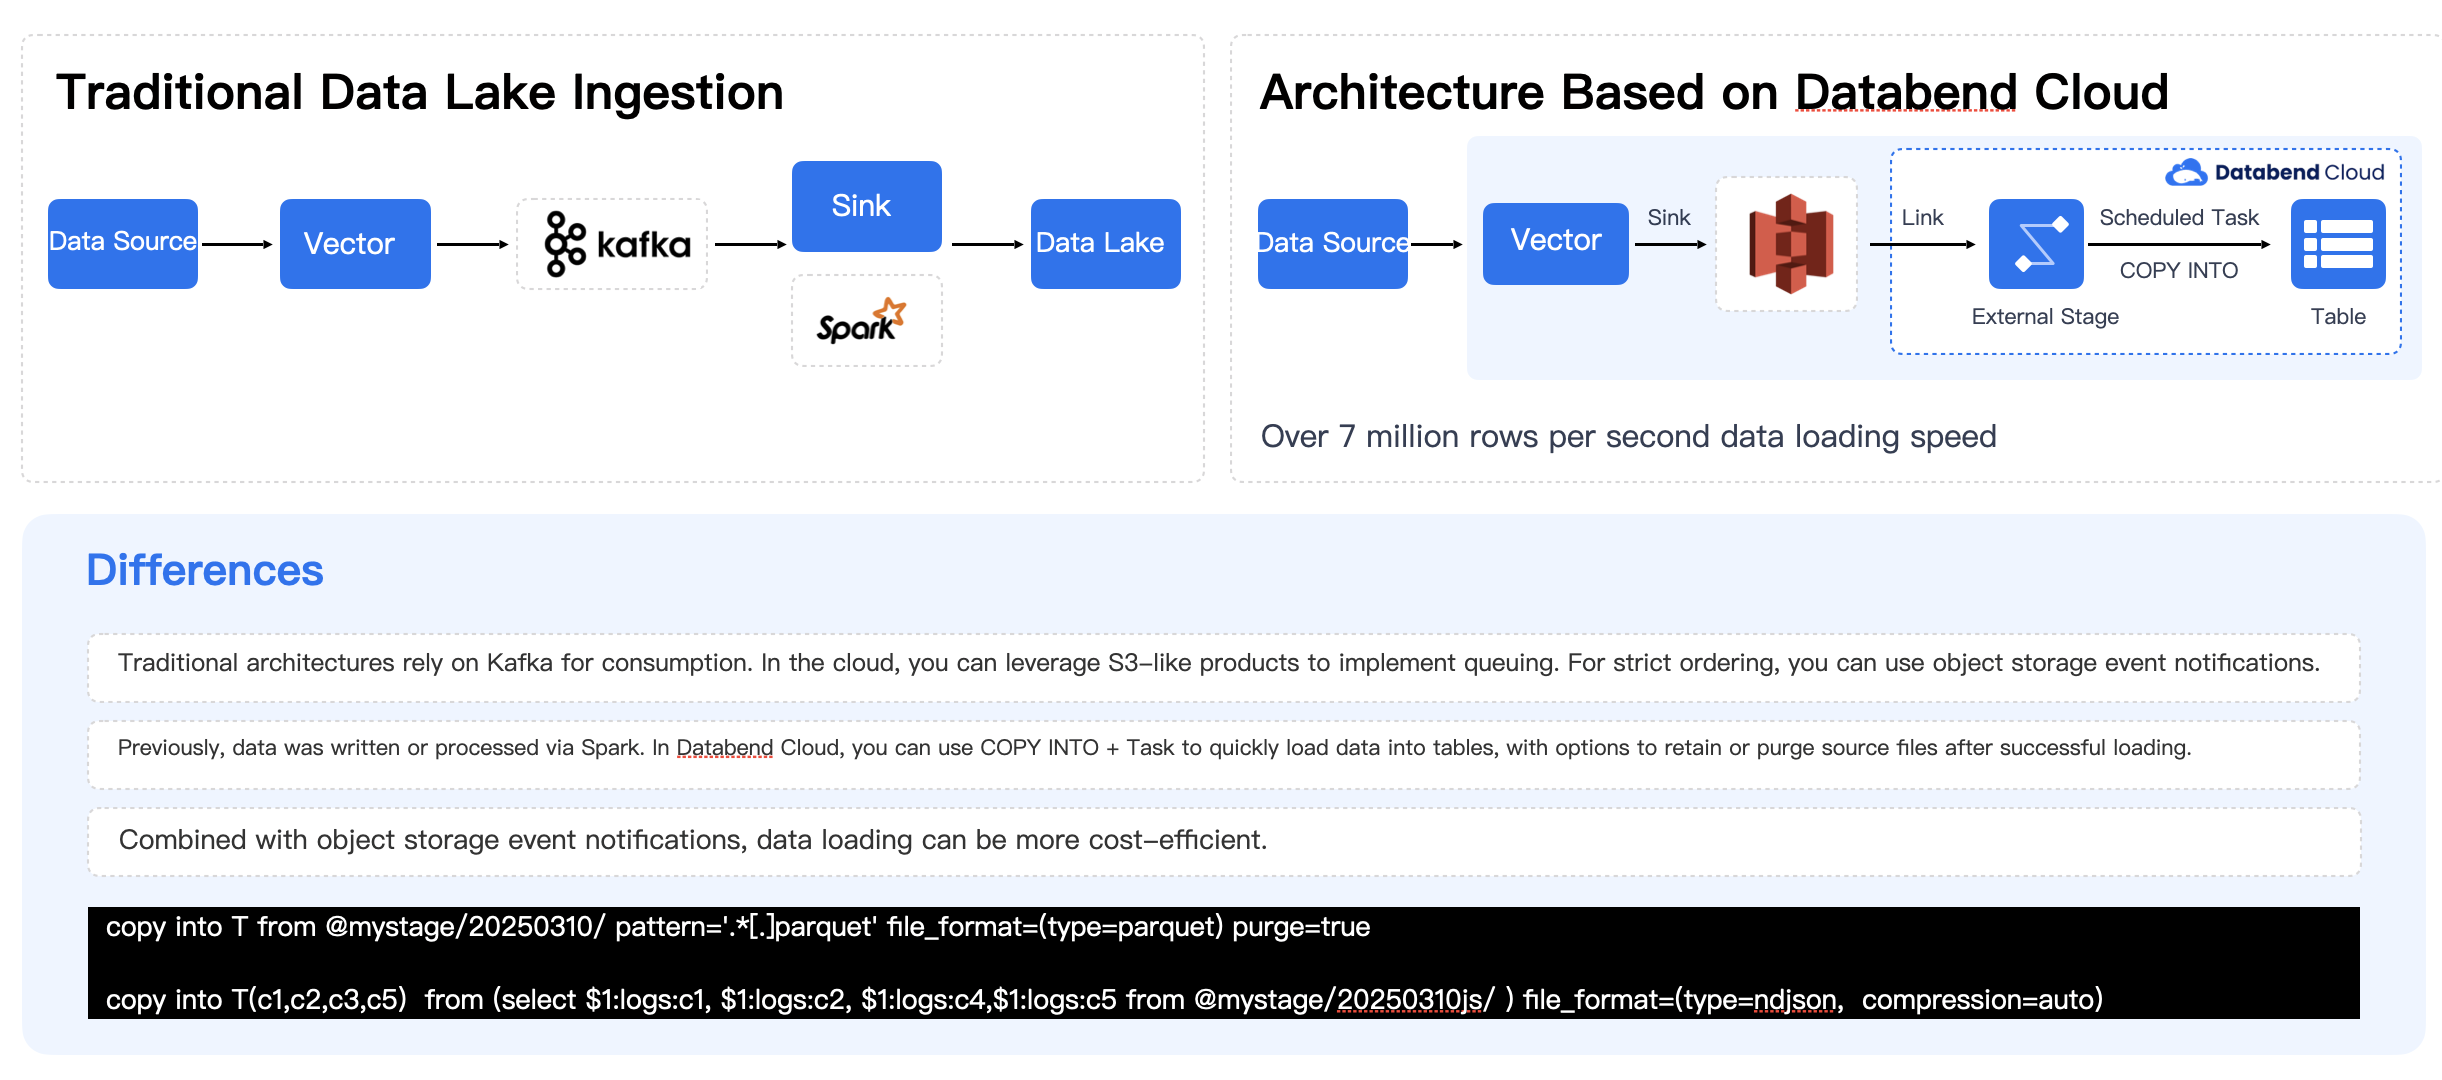Click the Table icon

pyautogui.click(x=2338, y=244)
